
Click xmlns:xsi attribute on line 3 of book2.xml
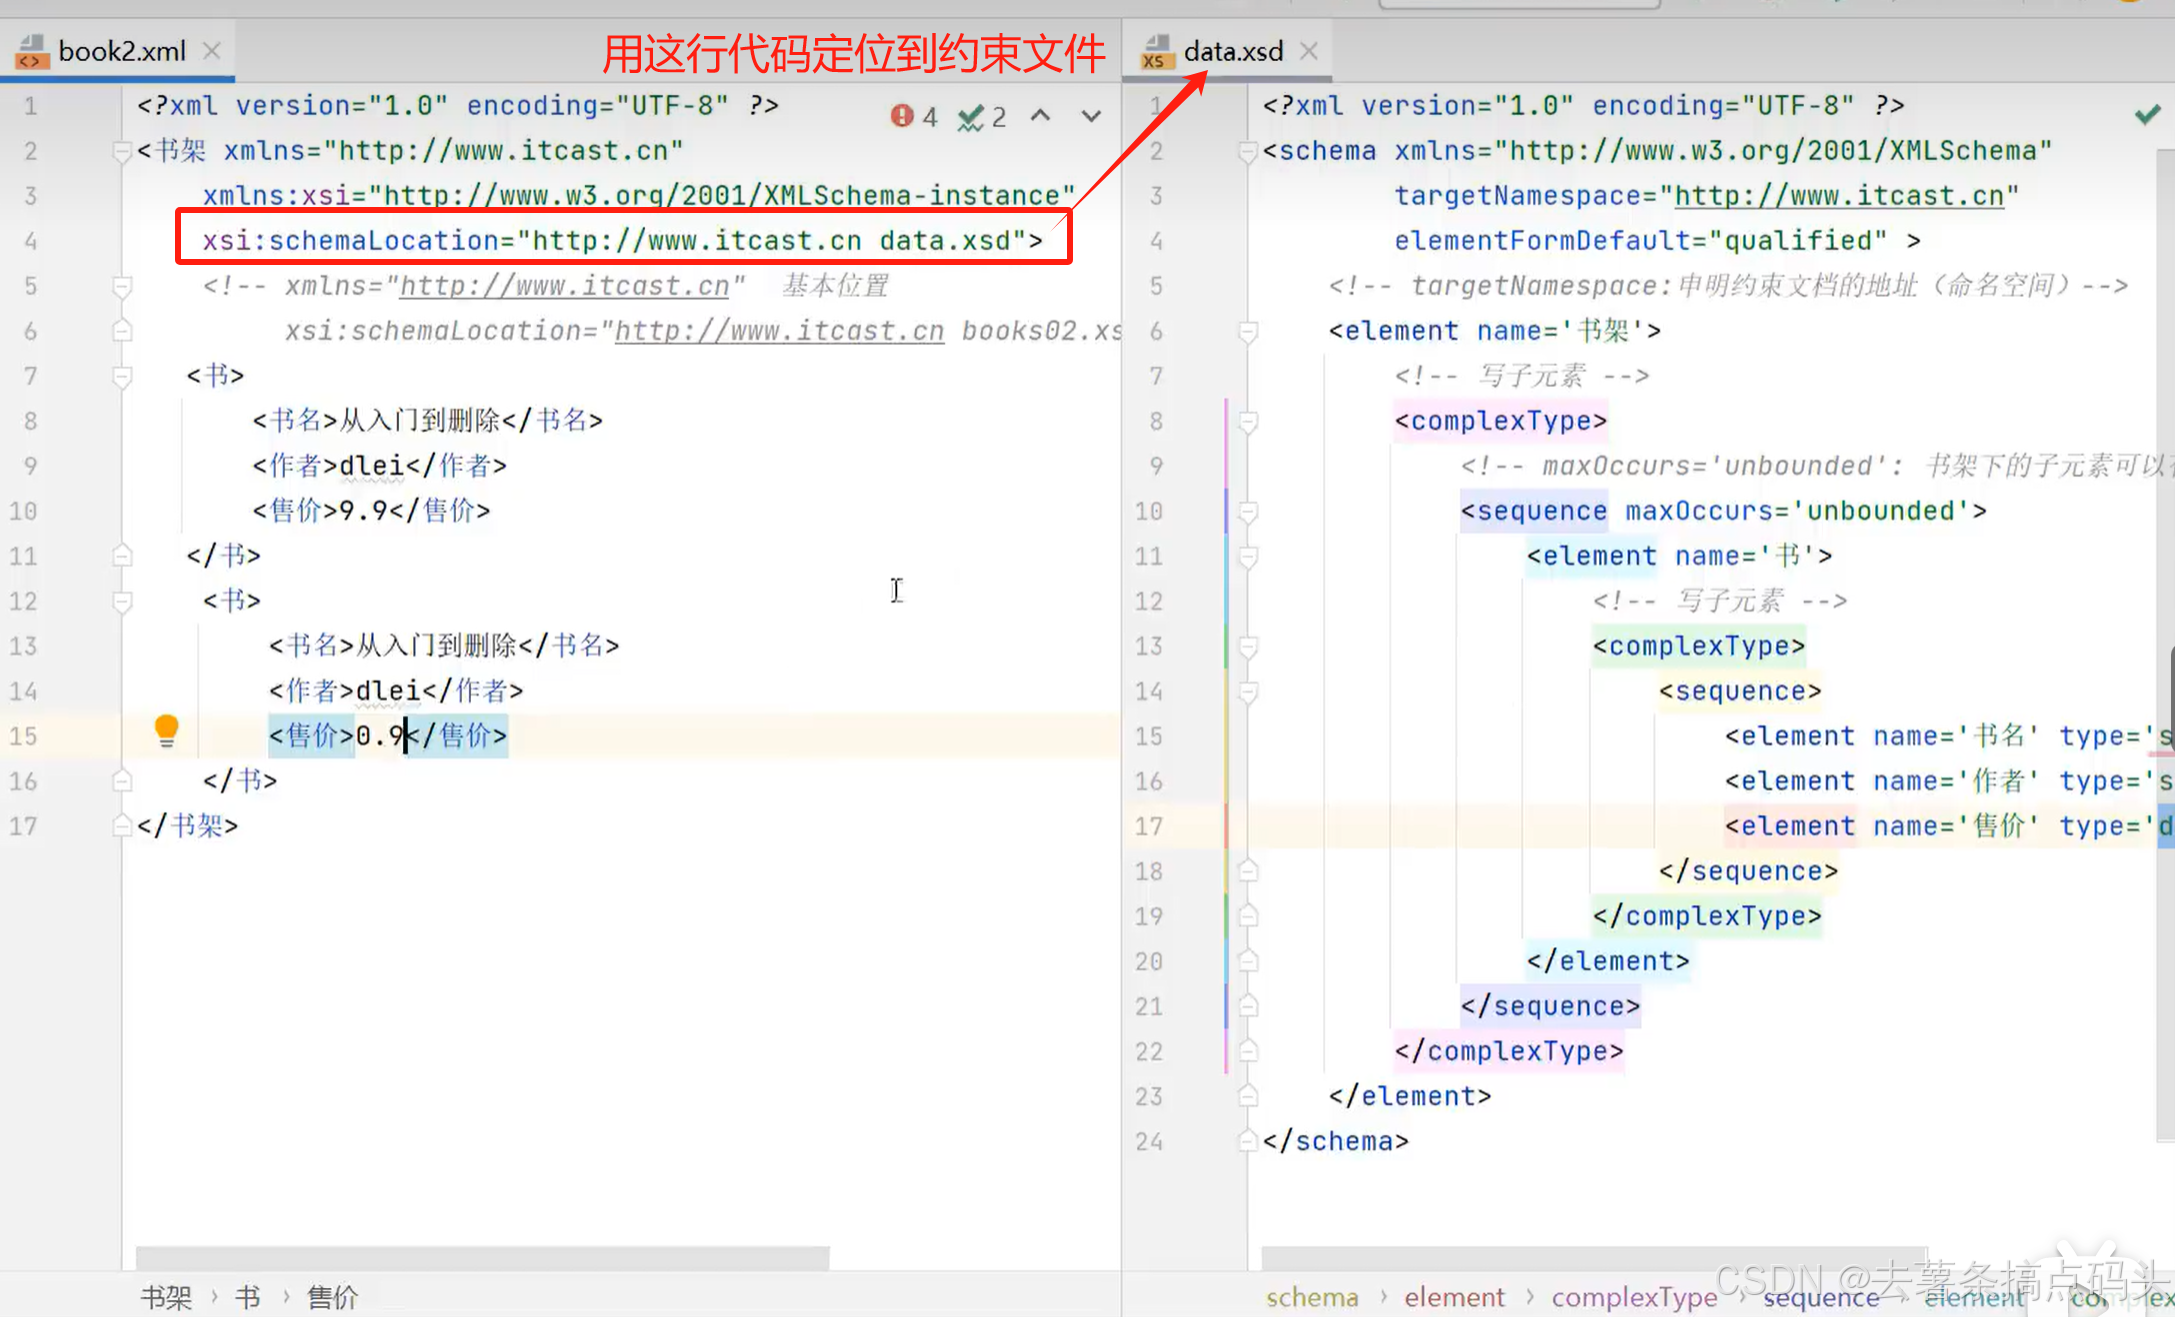click(x=638, y=196)
